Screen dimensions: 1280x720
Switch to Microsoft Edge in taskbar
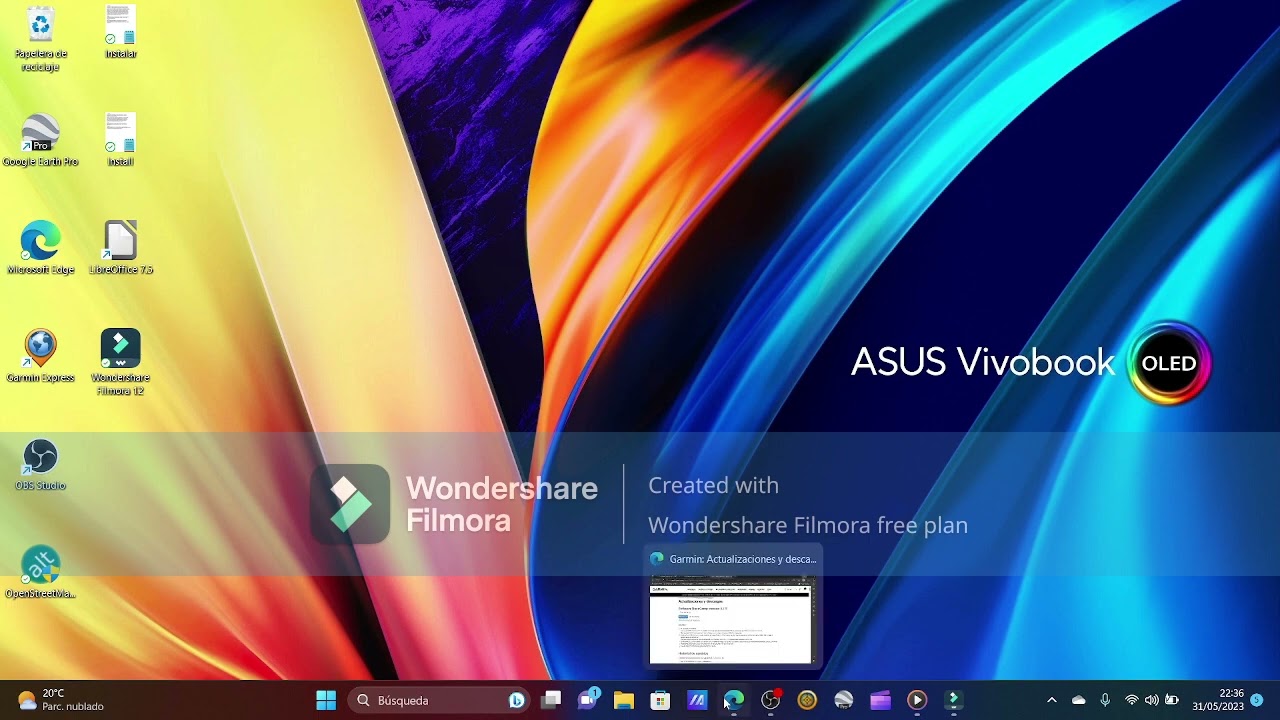point(734,700)
